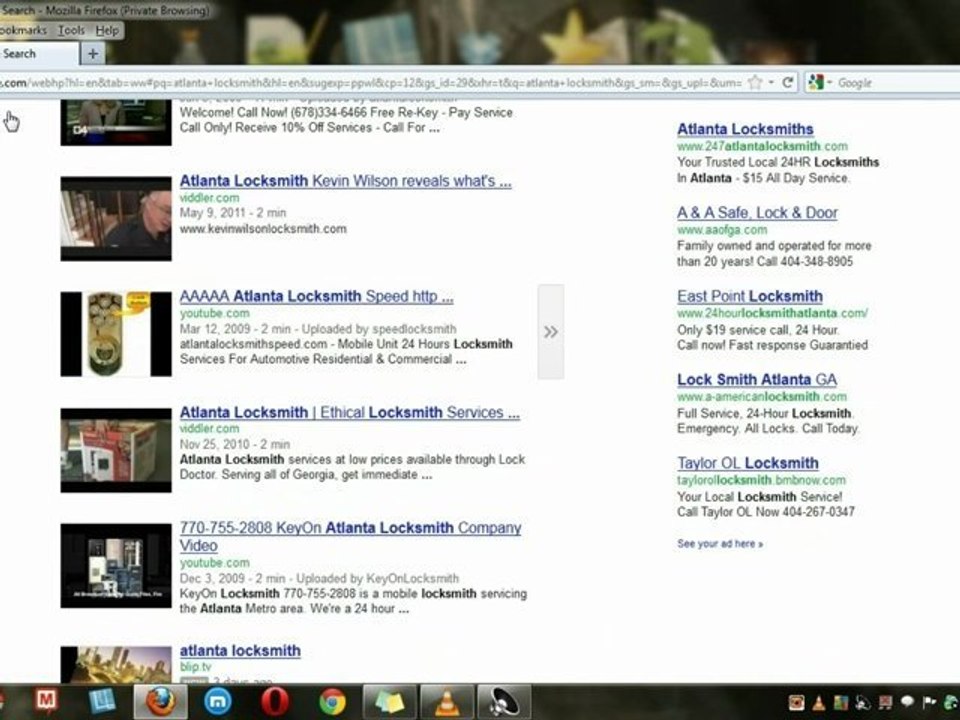Open the VLC cone icon in the taskbar
The image size is (960, 720).
pyautogui.click(x=447, y=702)
